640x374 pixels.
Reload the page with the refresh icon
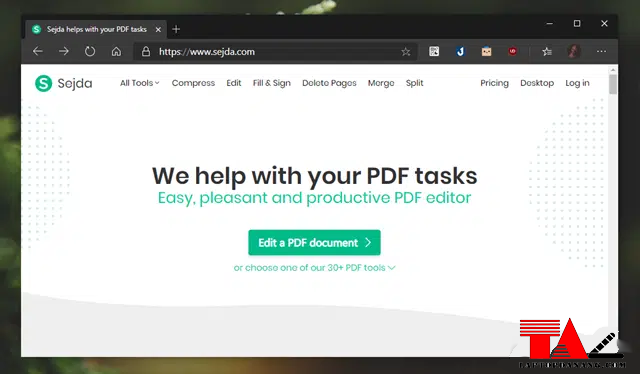(x=90, y=51)
